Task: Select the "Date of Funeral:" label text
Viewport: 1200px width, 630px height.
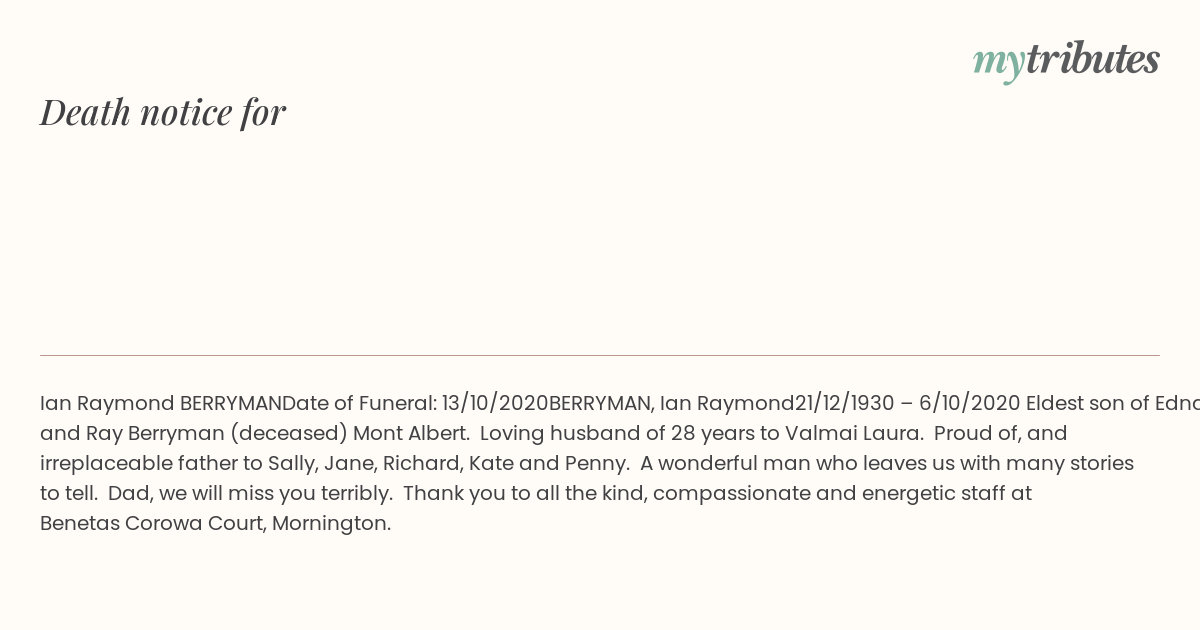Action: pyautogui.click(x=359, y=404)
